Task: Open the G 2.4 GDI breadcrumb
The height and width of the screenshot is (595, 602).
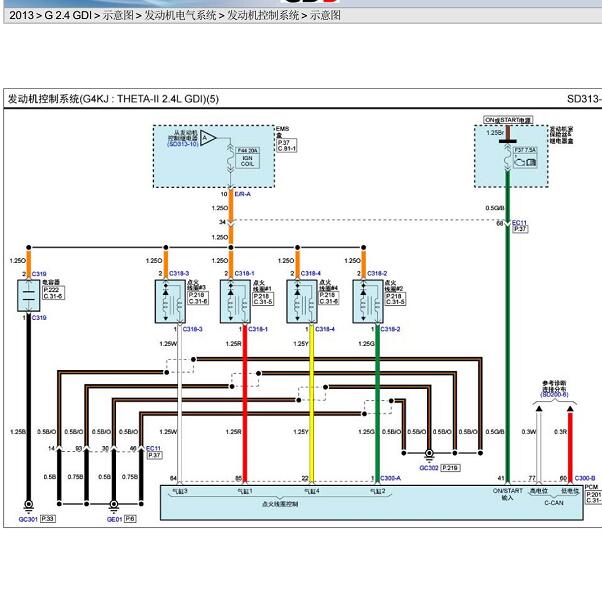Action: pos(68,15)
